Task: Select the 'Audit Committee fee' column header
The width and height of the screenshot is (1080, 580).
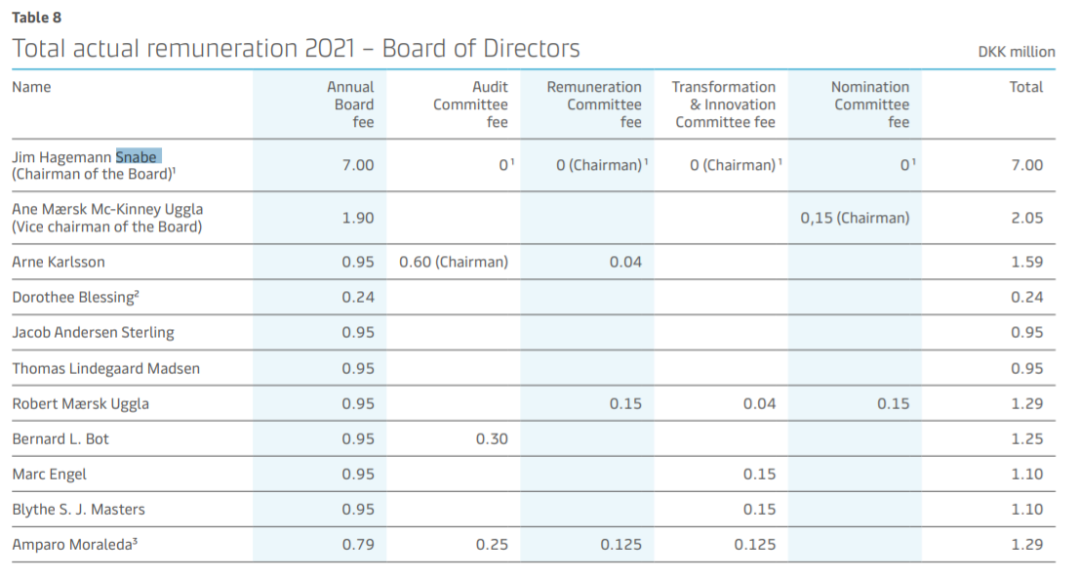Action: click(x=470, y=104)
